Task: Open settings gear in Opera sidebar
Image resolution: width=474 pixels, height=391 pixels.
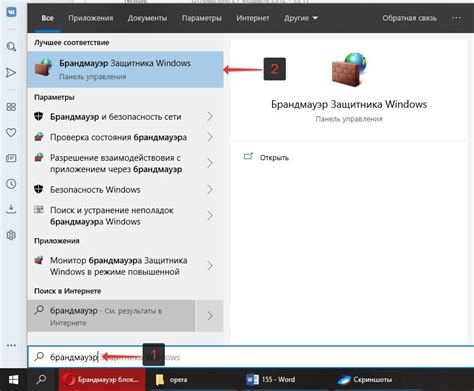Action: click(x=11, y=235)
